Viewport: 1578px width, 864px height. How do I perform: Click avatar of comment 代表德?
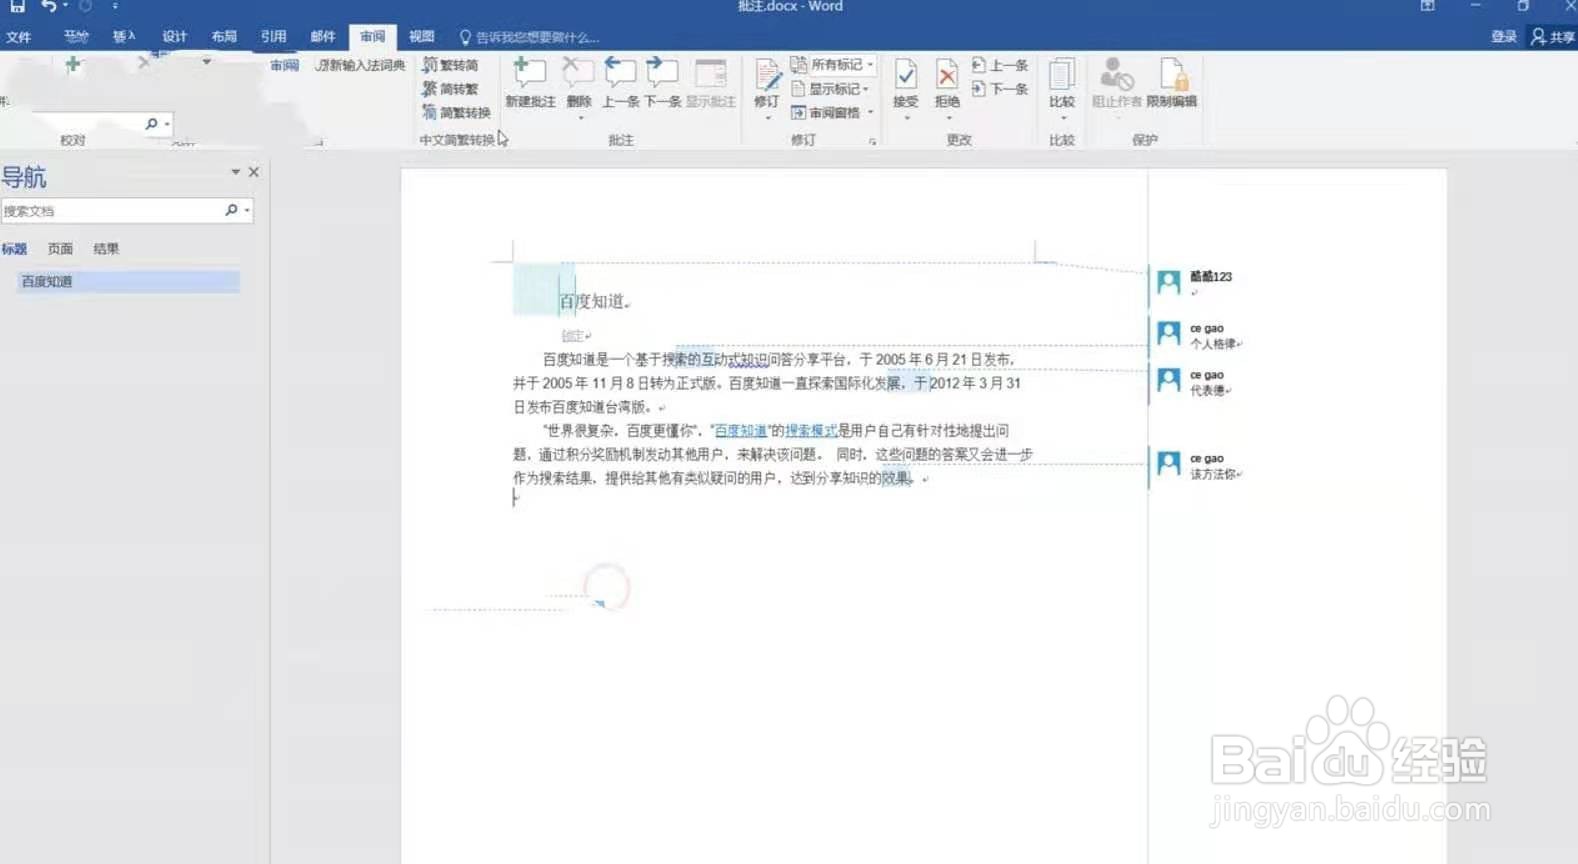(x=1169, y=380)
